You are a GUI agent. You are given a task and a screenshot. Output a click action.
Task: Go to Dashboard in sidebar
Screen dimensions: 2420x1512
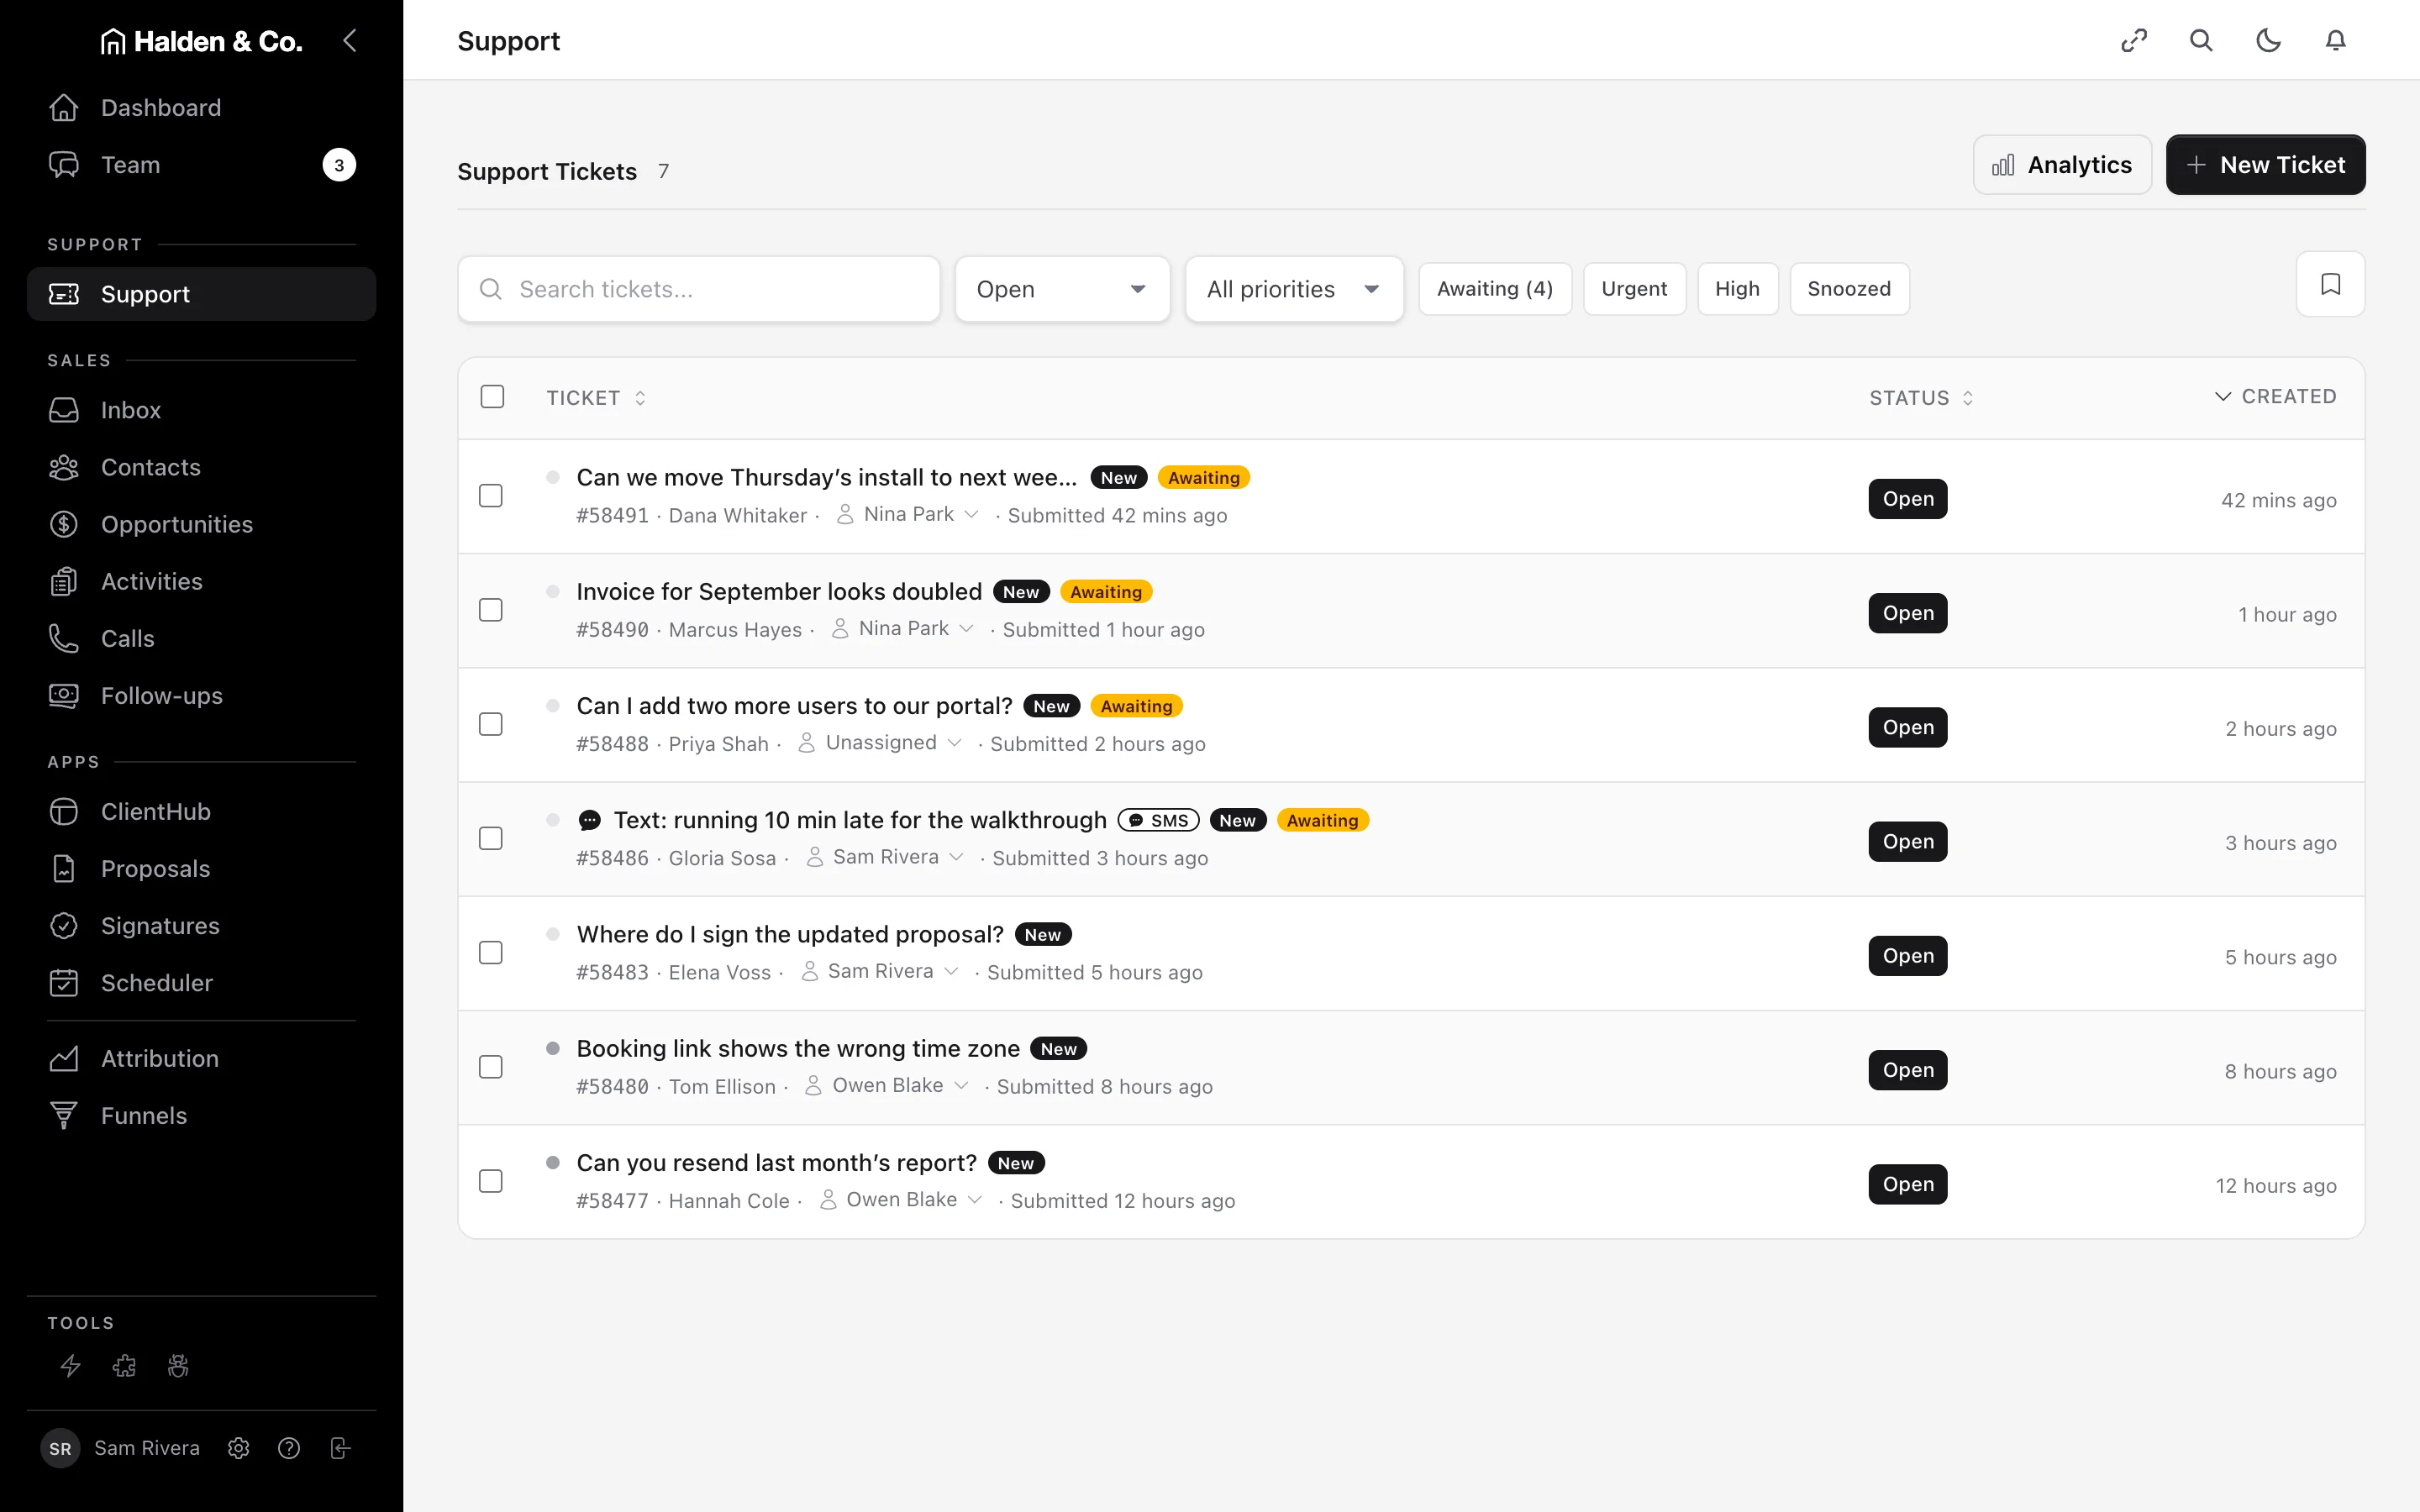pyautogui.click(x=201, y=108)
